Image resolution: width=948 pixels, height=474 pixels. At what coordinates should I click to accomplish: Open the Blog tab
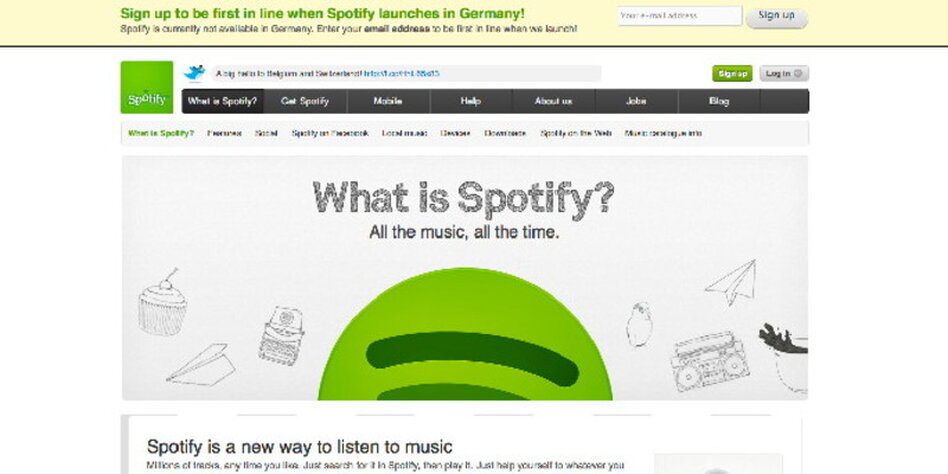(x=719, y=102)
